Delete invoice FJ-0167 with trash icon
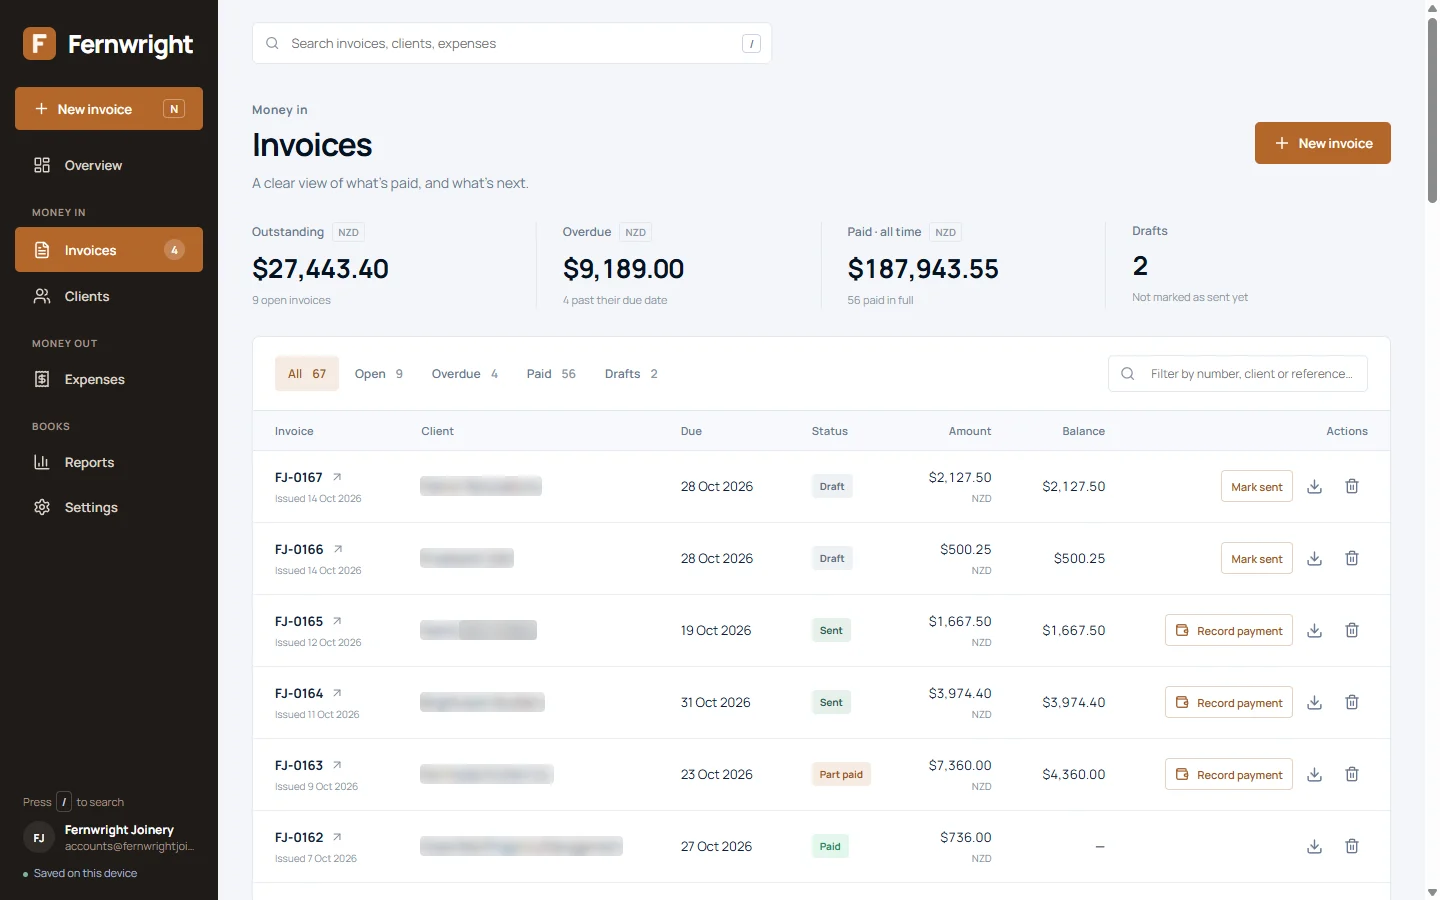 [x=1352, y=486]
